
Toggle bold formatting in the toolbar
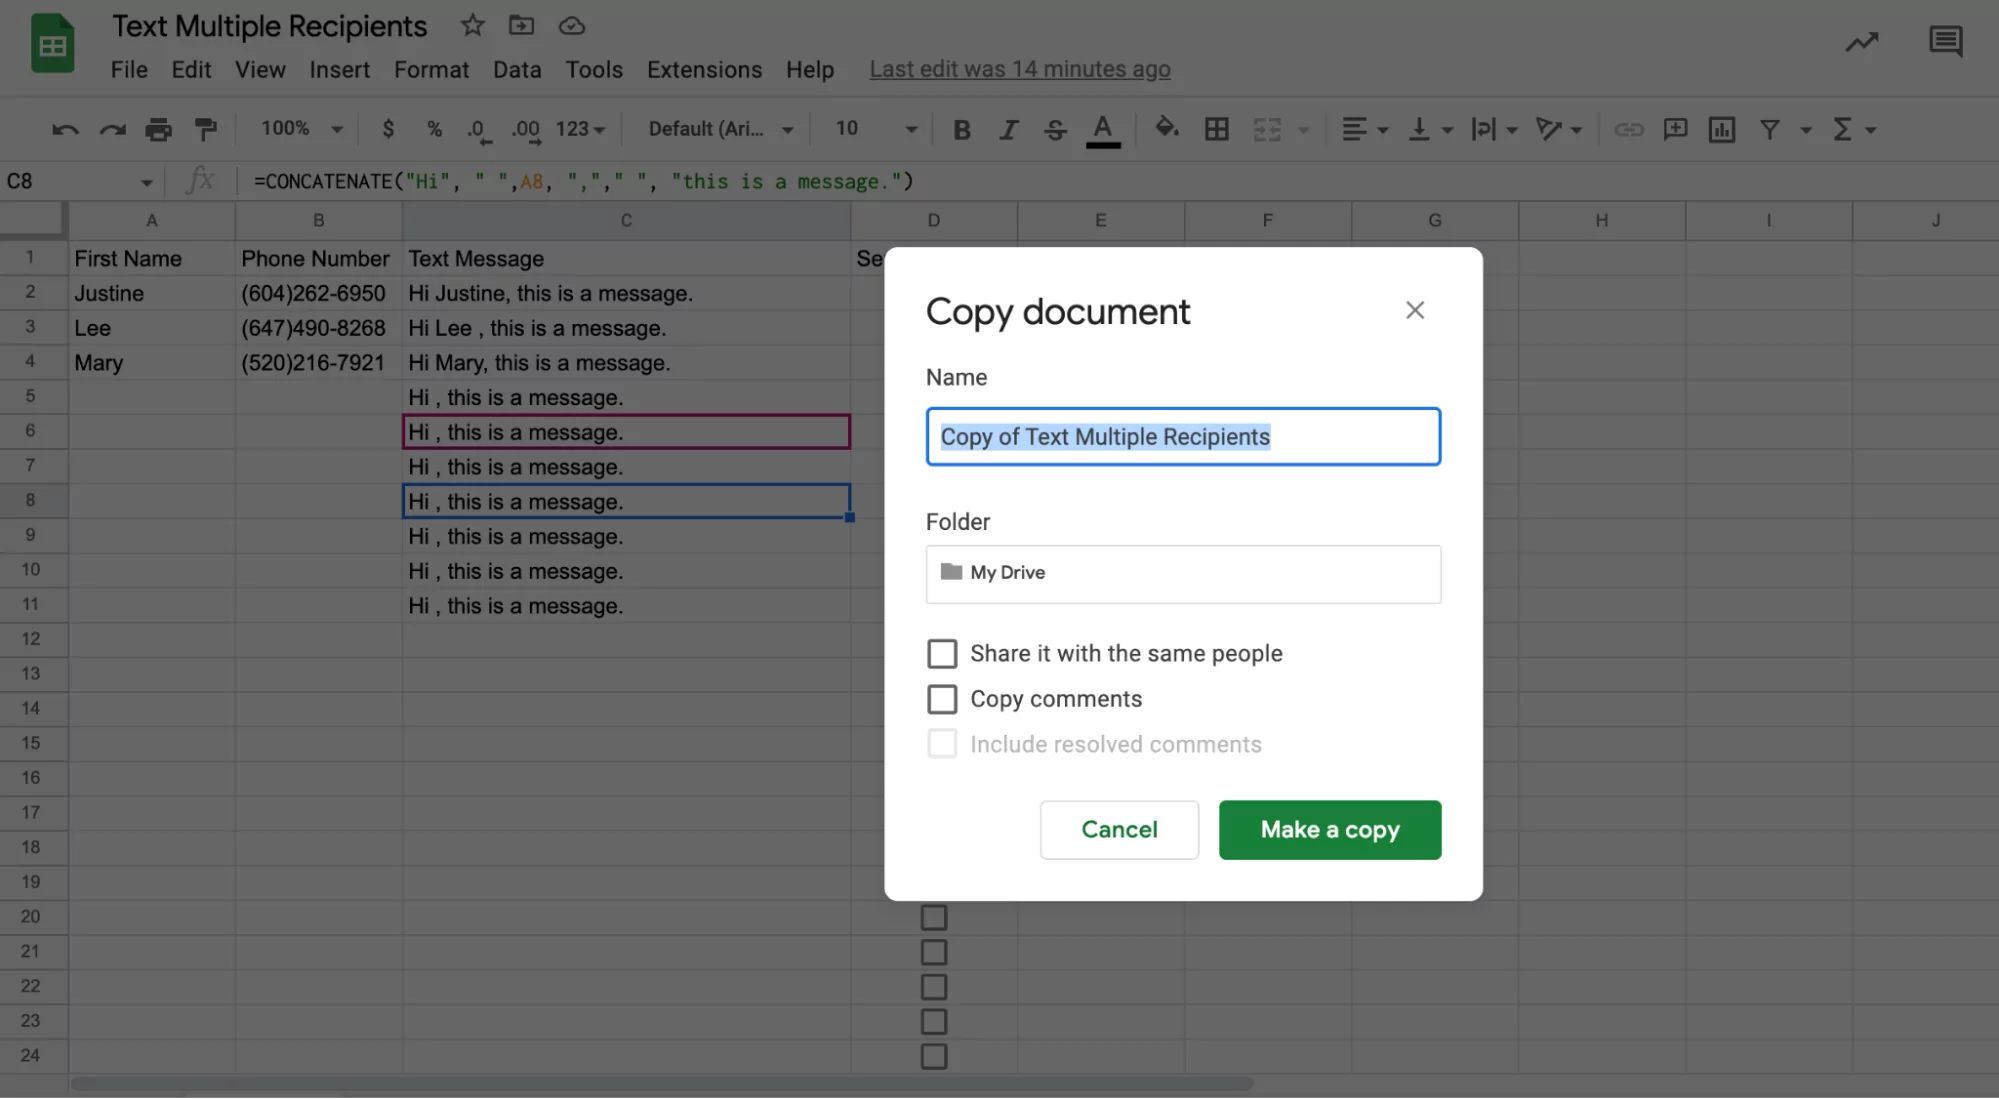tap(961, 129)
